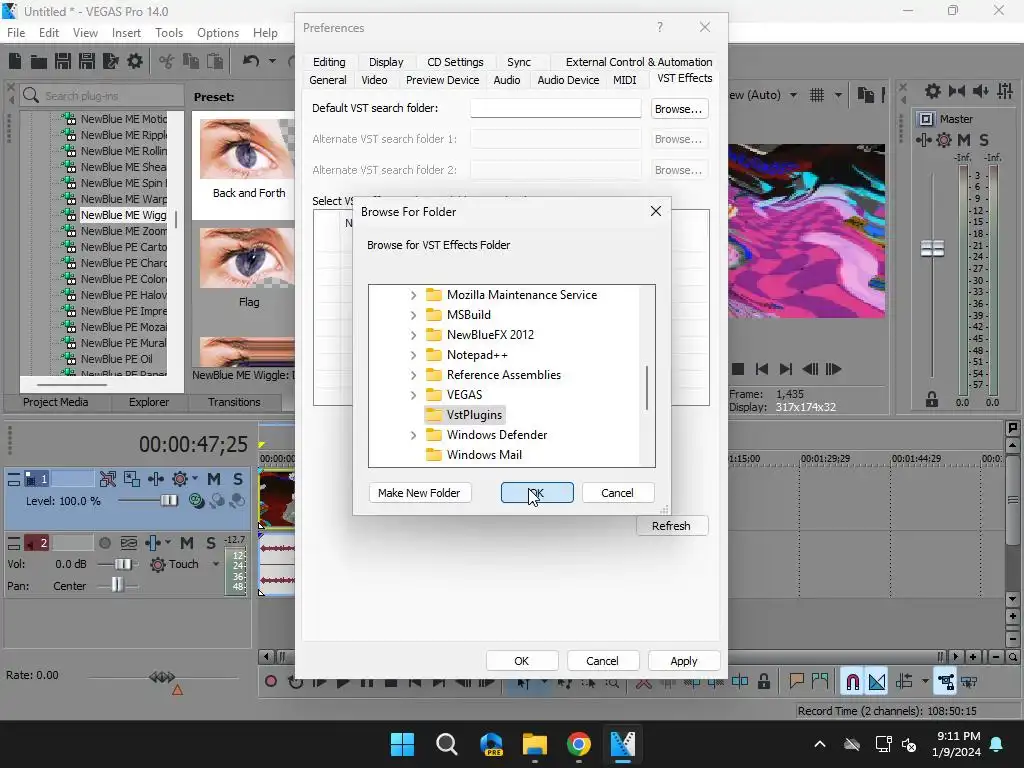Click the Default VST search folder field
The width and height of the screenshot is (1024, 768).
pos(555,108)
